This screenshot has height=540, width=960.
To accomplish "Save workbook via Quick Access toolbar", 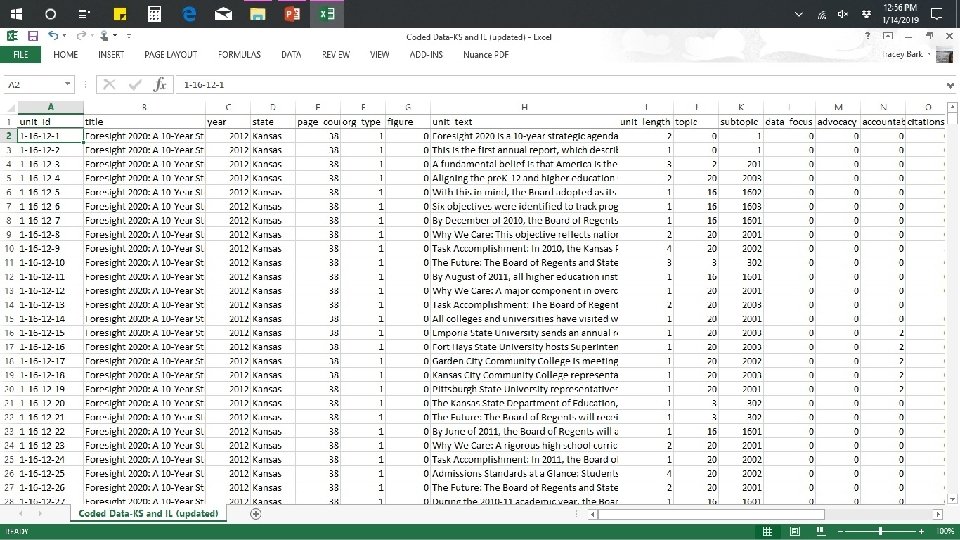I will point(33,36).
